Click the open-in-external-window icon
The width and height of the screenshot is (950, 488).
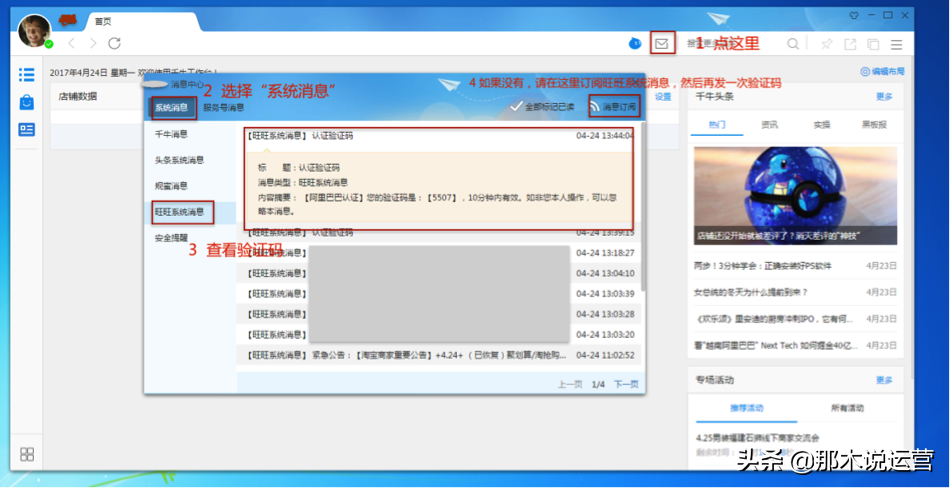pos(850,44)
